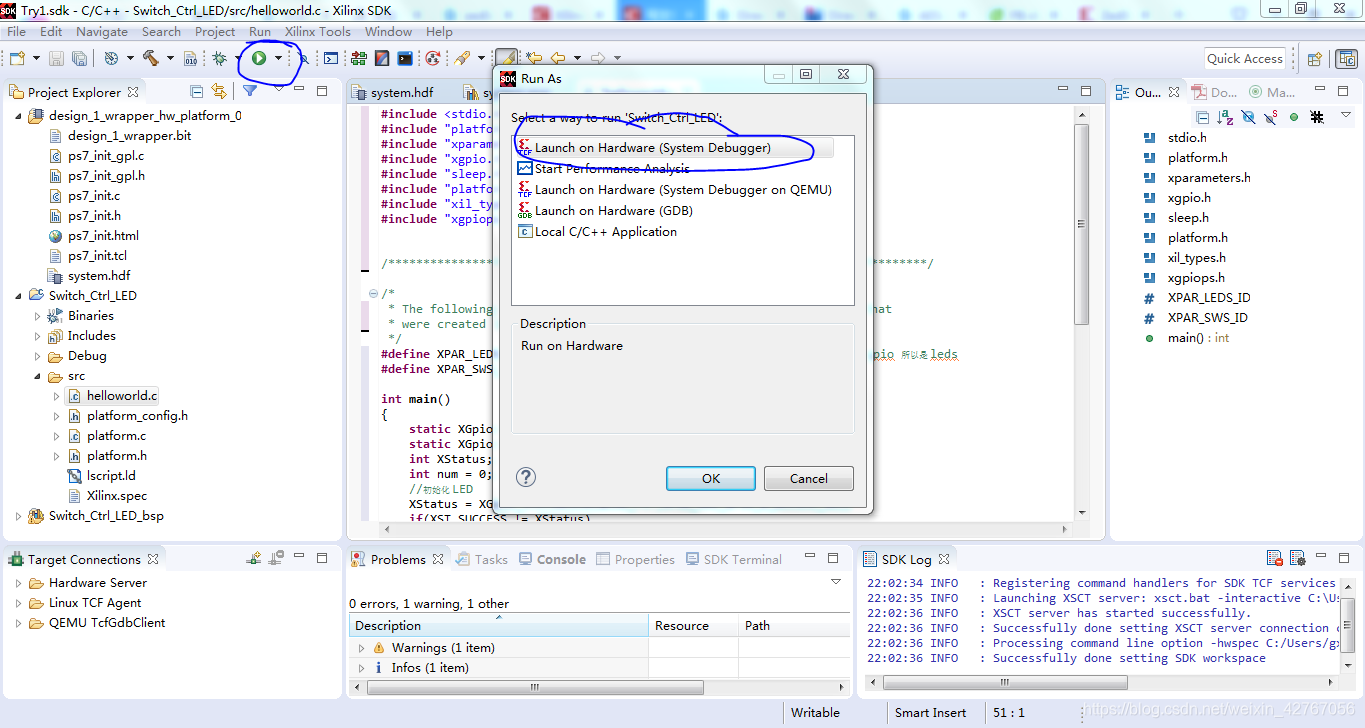Click the Debug bug icon in toolbar
This screenshot has width=1365, height=728.
pos(219,58)
